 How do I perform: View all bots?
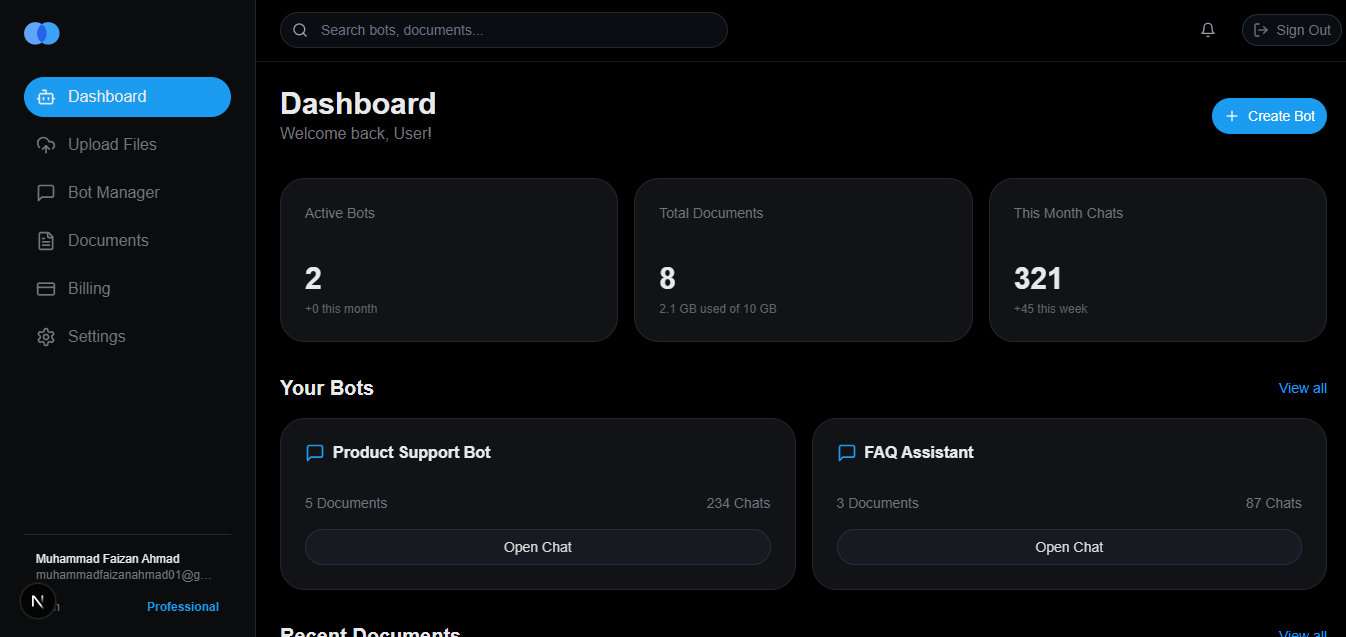pyautogui.click(x=1302, y=388)
